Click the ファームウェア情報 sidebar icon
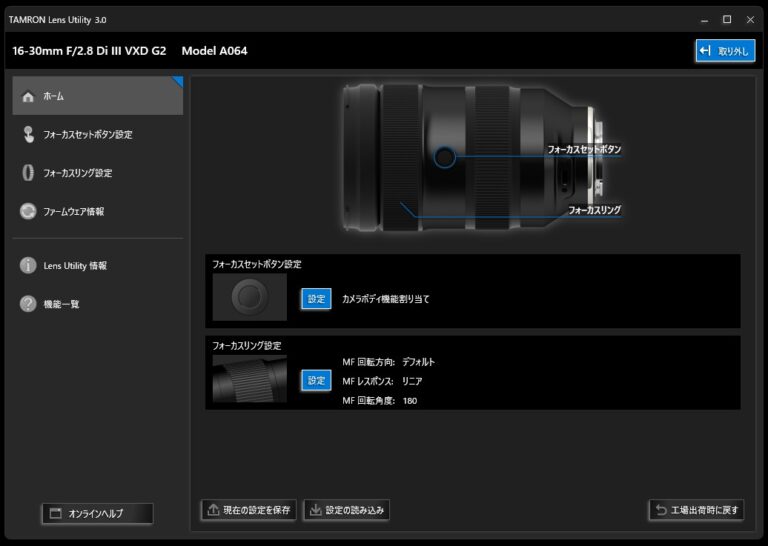This screenshot has width=768, height=546. (28, 211)
